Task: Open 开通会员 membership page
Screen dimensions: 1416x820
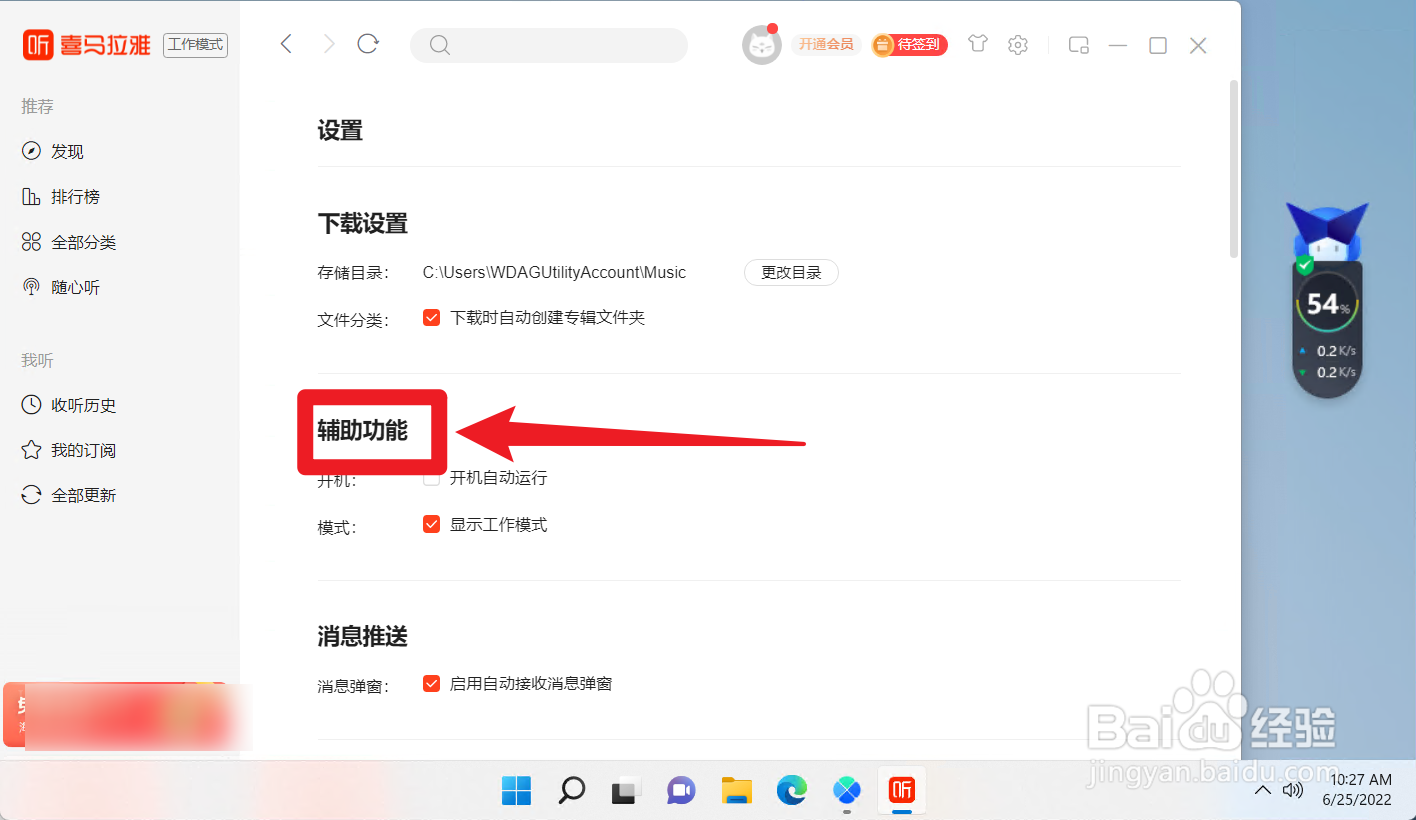Action: pos(826,45)
